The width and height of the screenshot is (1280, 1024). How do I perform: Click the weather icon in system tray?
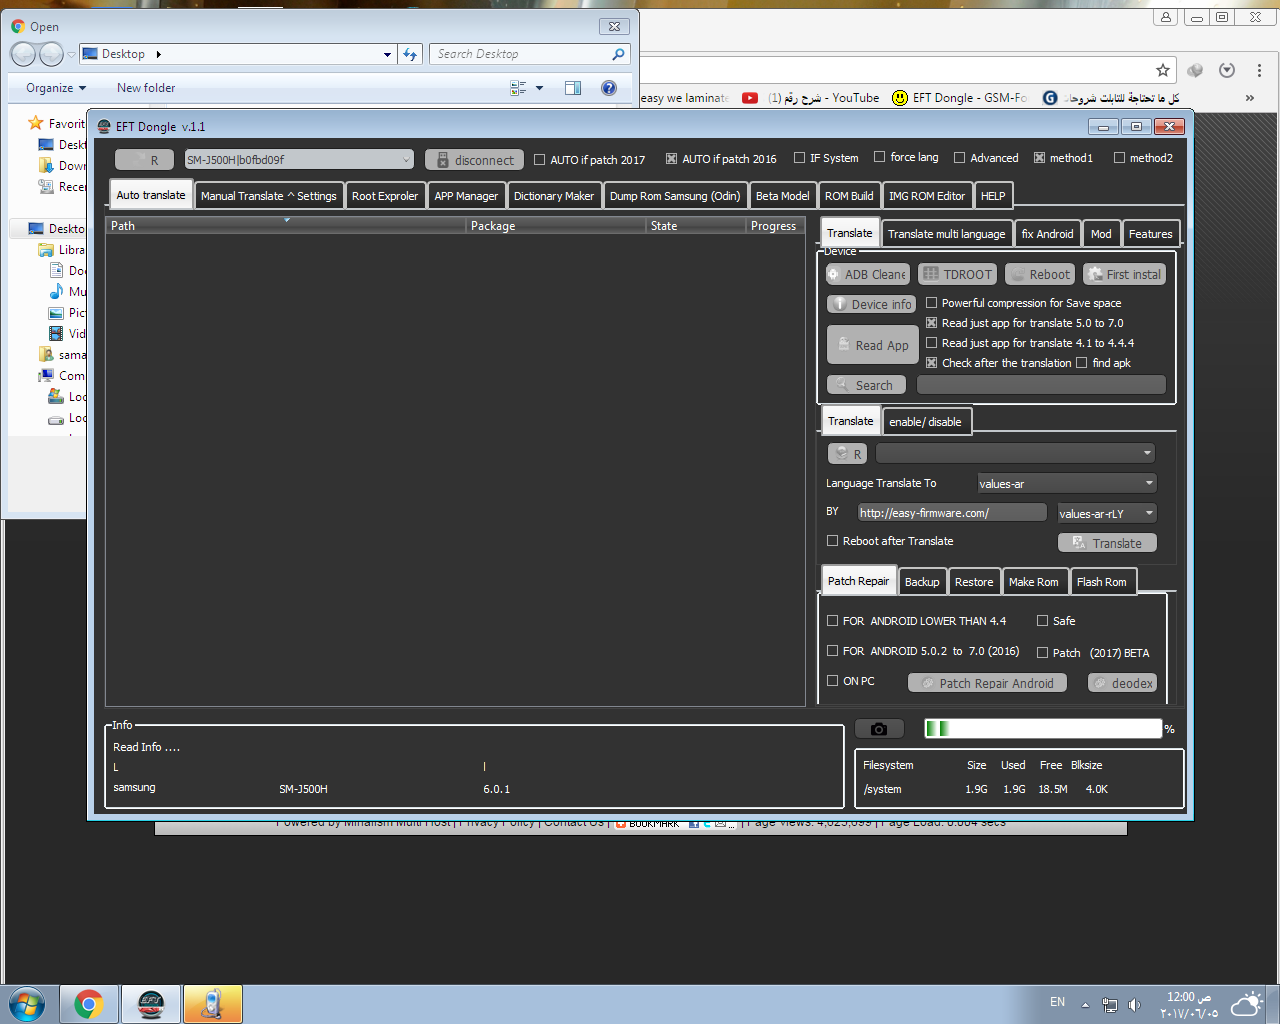(x=1247, y=1004)
